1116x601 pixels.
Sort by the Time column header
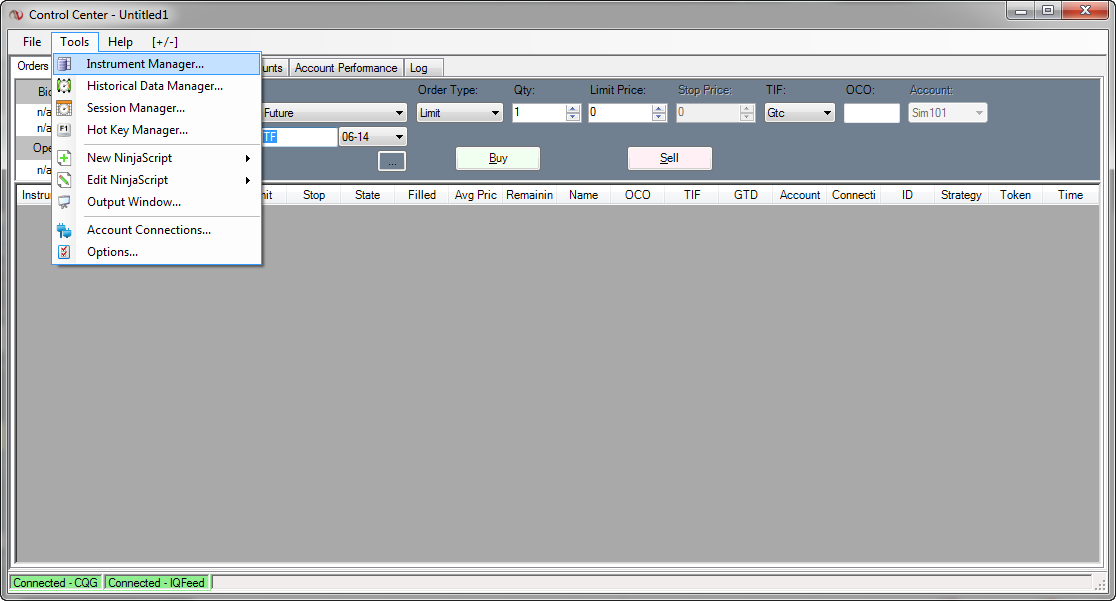coord(1070,195)
